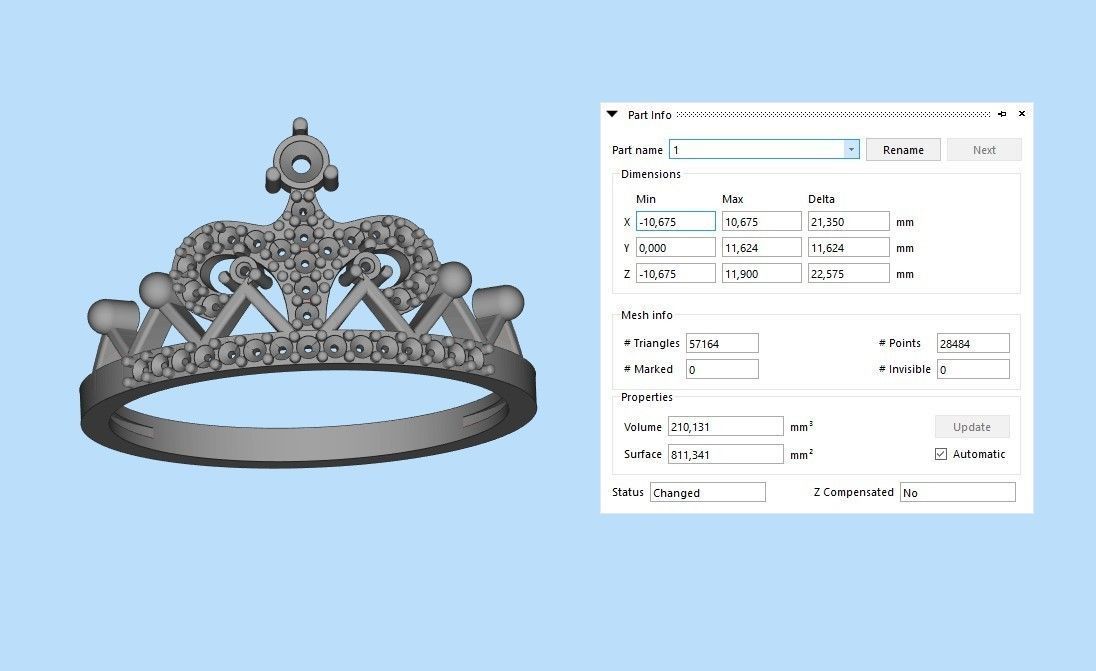Click the Properties group label
The width and height of the screenshot is (1096, 671).
[647, 397]
